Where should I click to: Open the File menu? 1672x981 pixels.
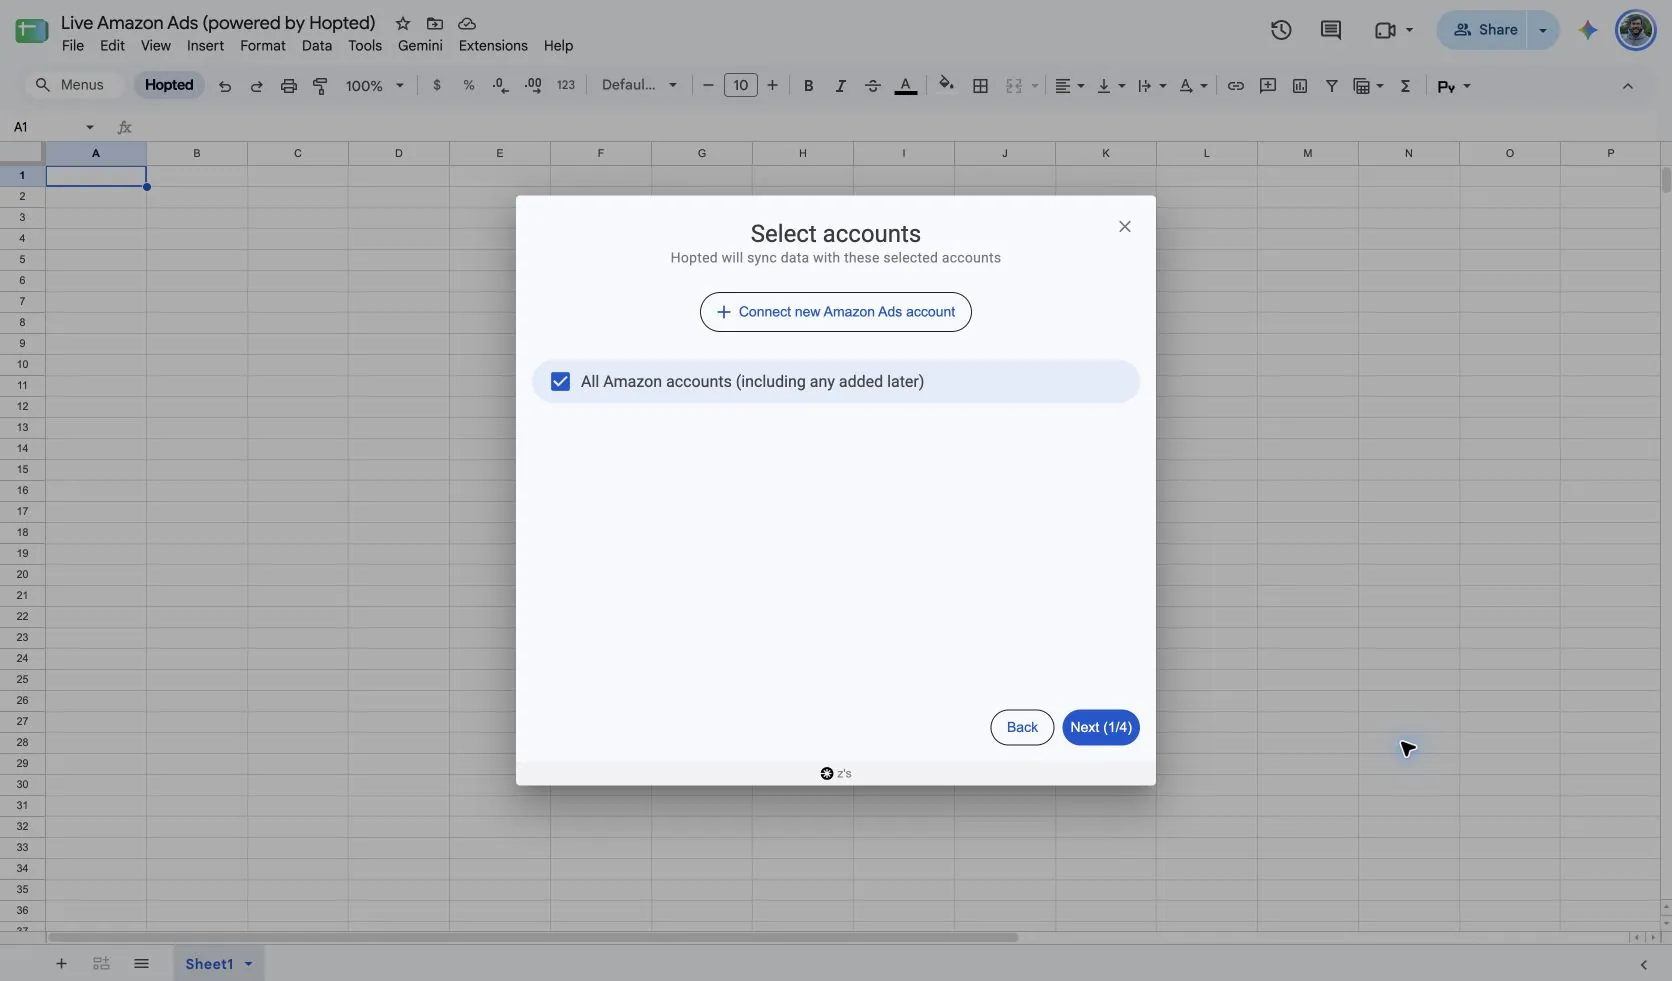(x=73, y=46)
